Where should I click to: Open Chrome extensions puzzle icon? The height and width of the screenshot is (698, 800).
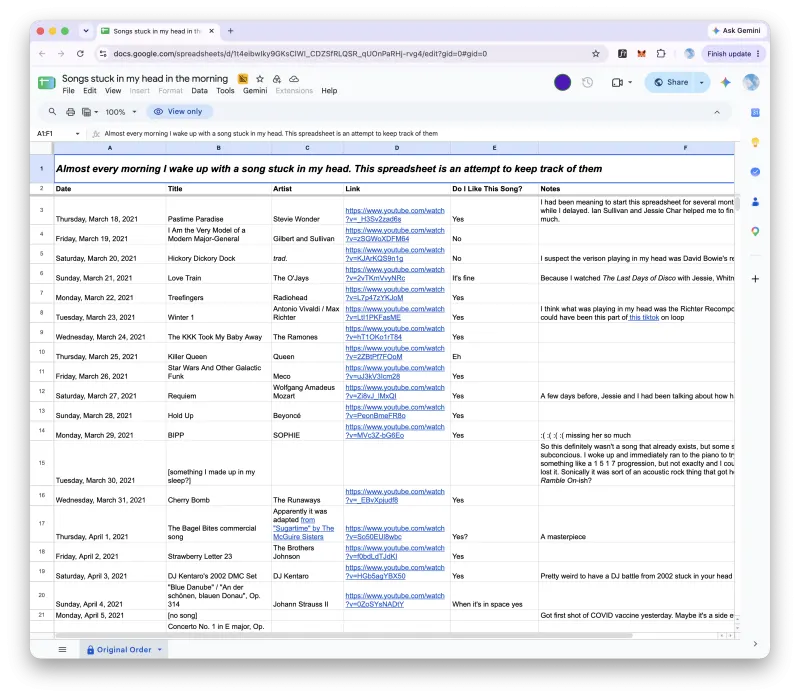[x=661, y=54]
